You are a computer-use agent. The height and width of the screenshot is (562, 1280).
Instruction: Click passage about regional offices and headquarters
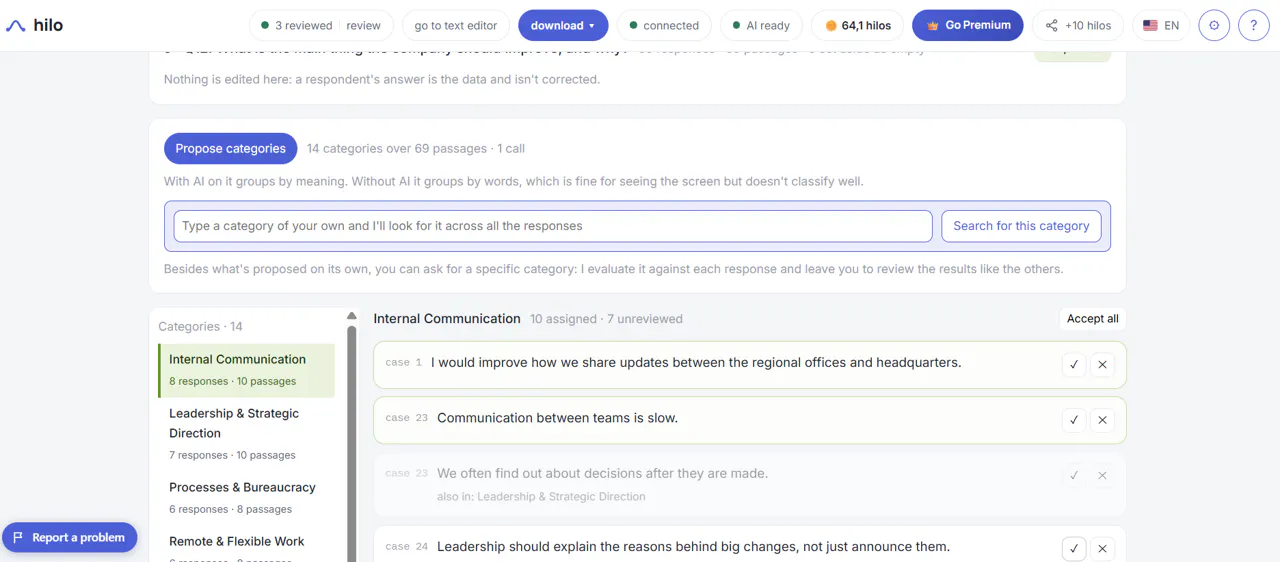(x=696, y=362)
